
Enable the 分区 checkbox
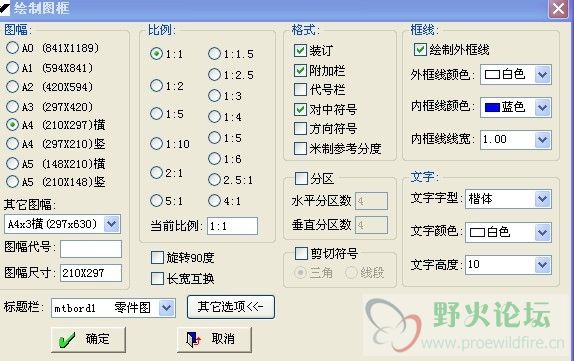(301, 179)
